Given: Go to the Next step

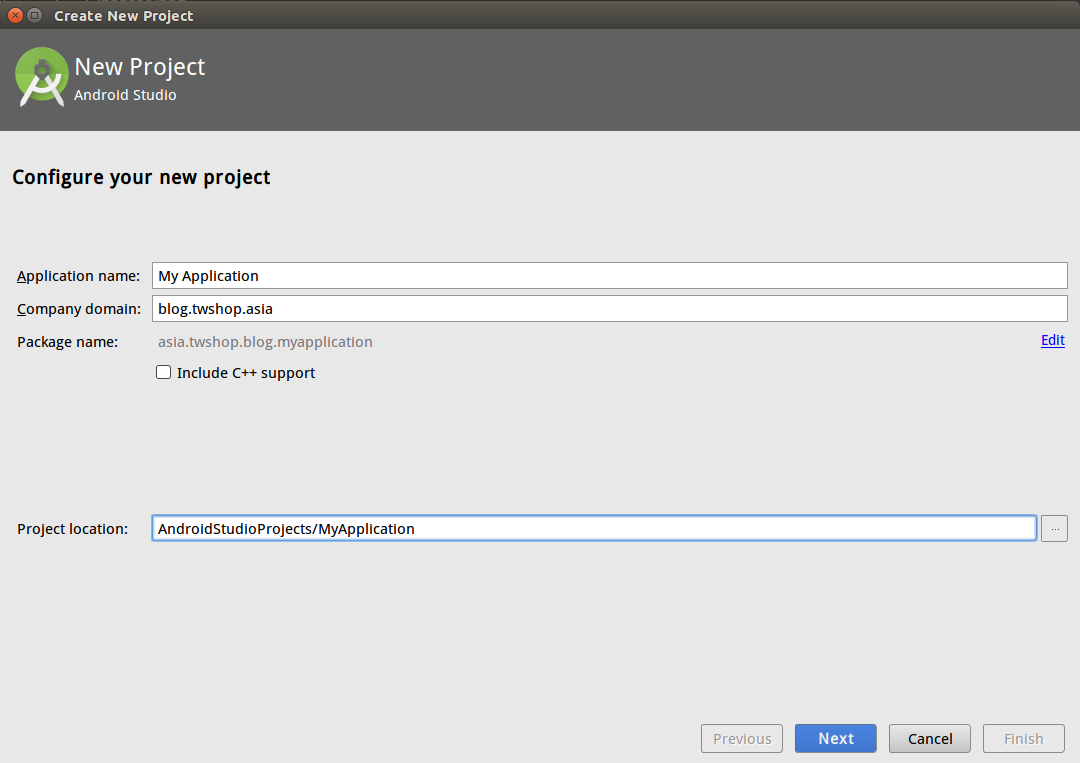Looking at the screenshot, I should [x=835, y=738].
